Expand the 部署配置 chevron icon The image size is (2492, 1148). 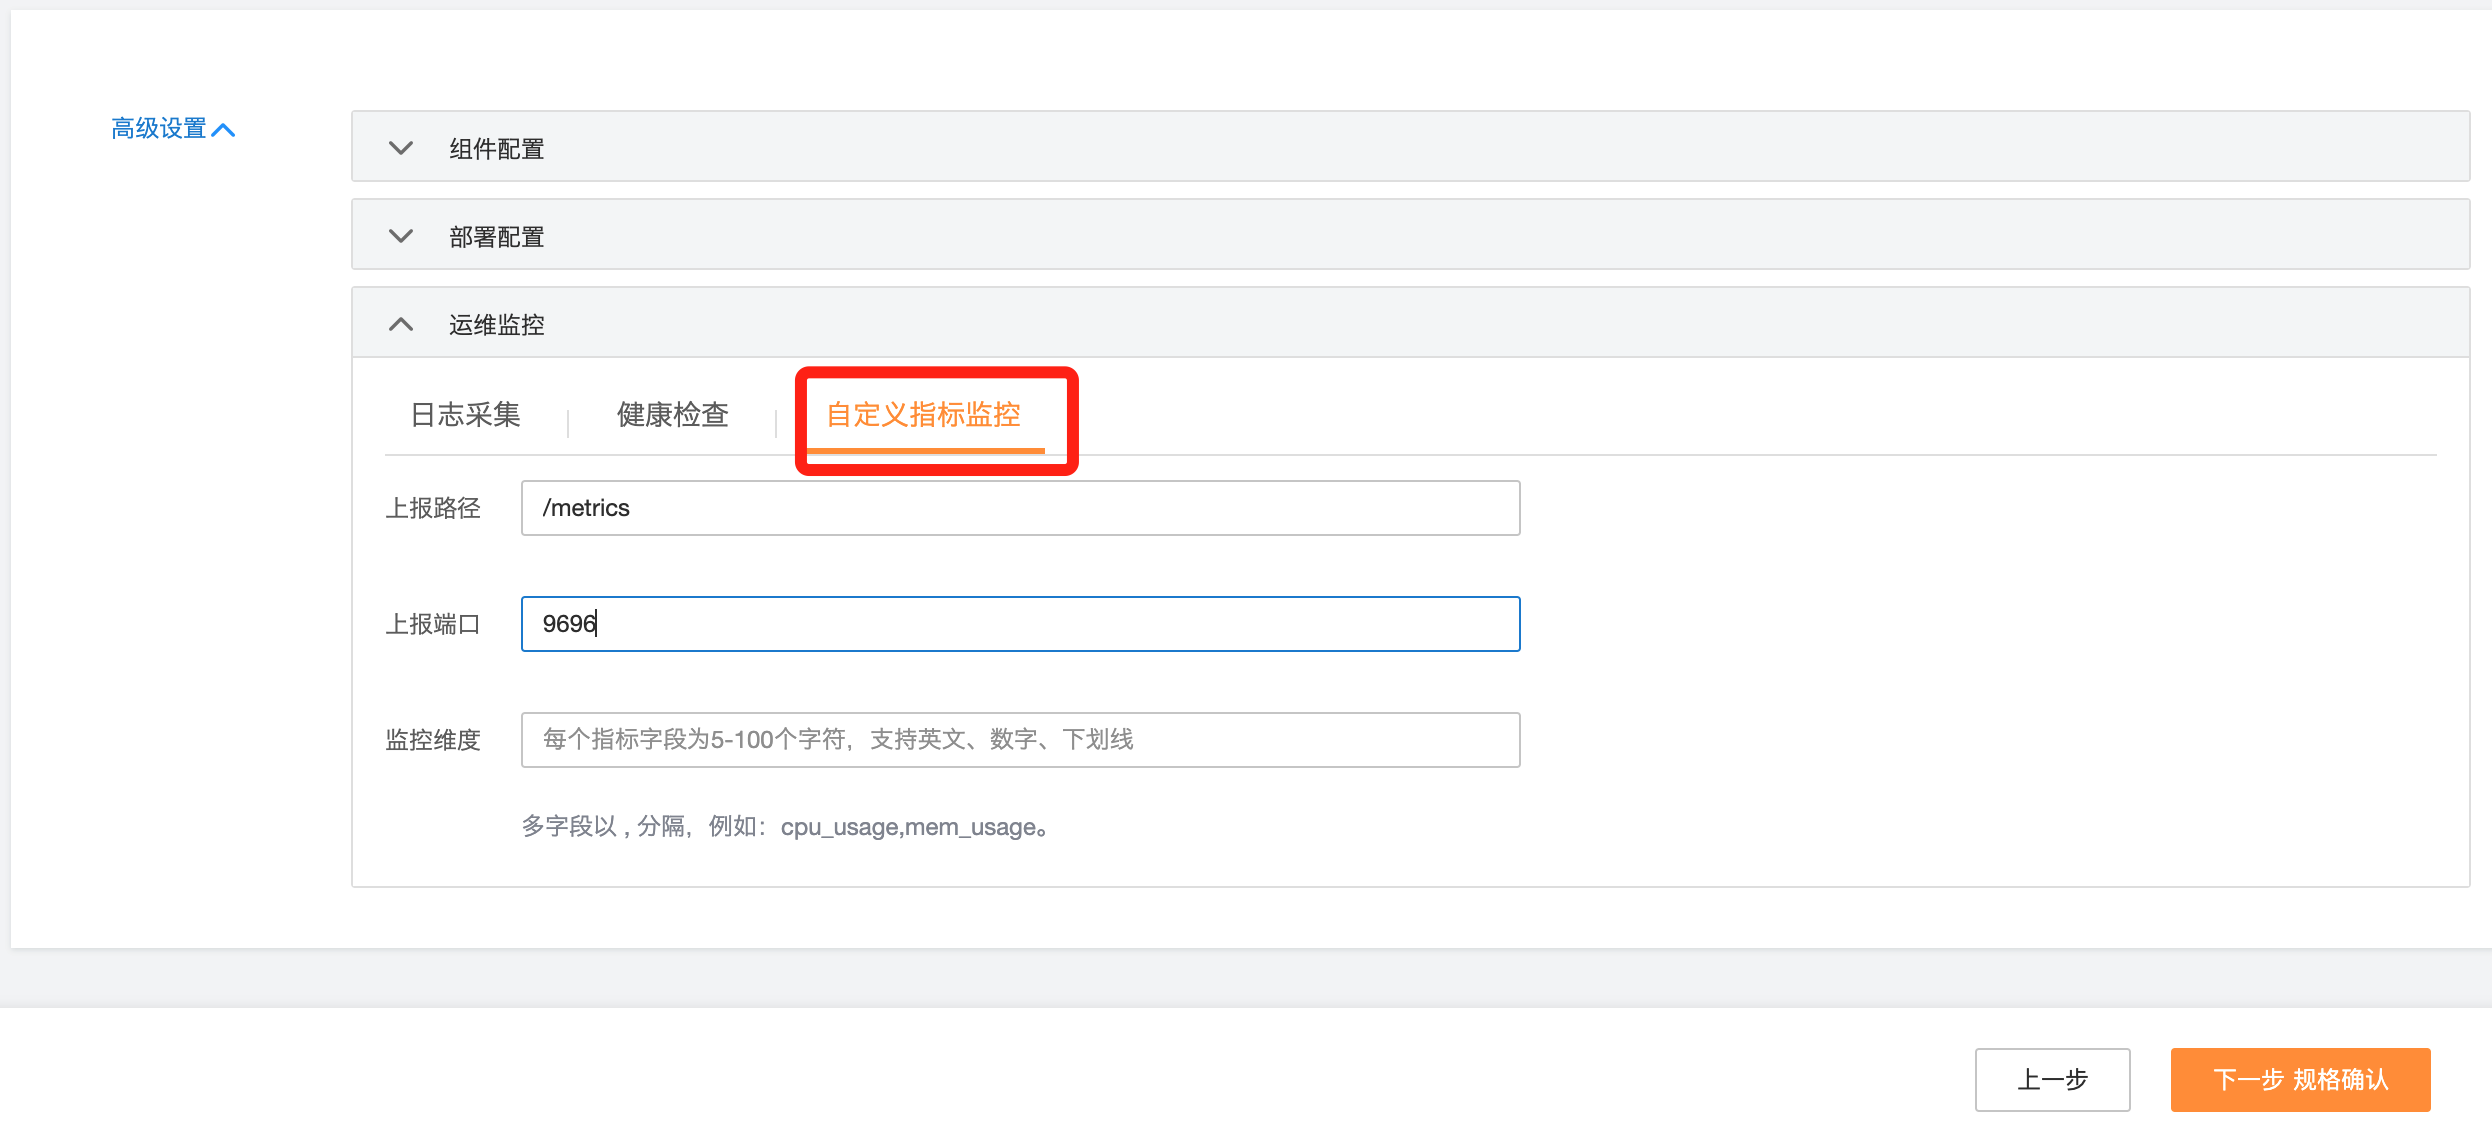[401, 236]
